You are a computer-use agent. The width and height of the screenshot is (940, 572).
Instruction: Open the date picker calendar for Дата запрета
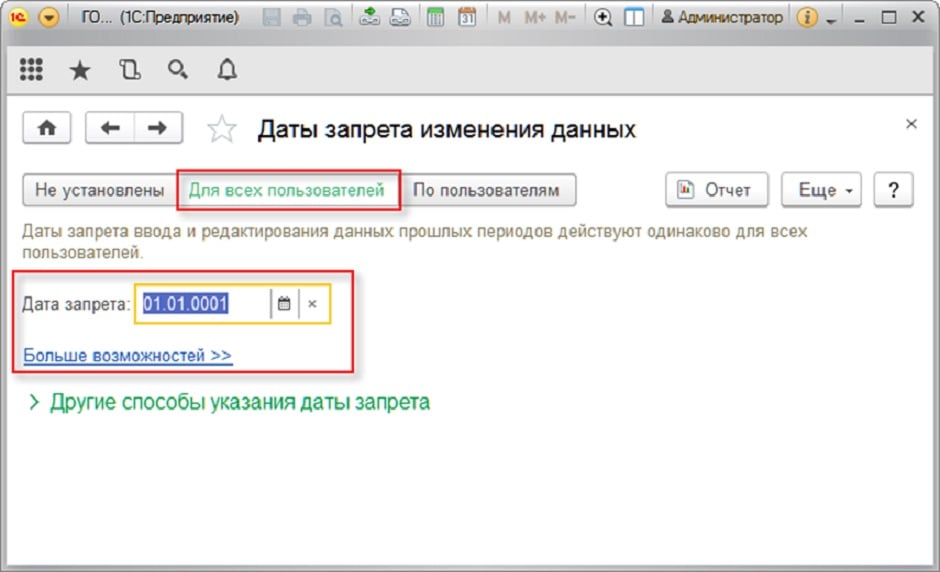pyautogui.click(x=284, y=304)
